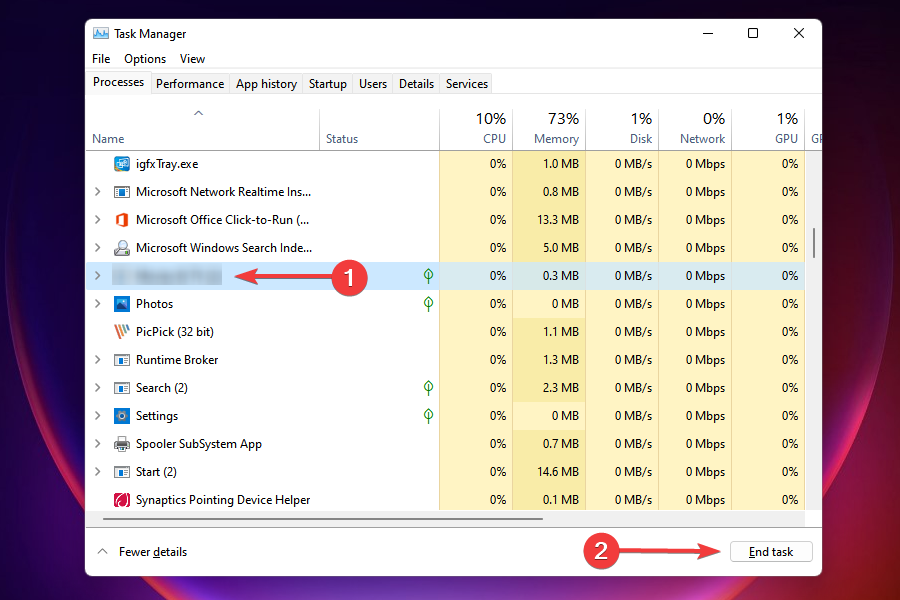Click the Photos app icon
Screen dimensions: 900x600
pyautogui.click(x=122, y=303)
